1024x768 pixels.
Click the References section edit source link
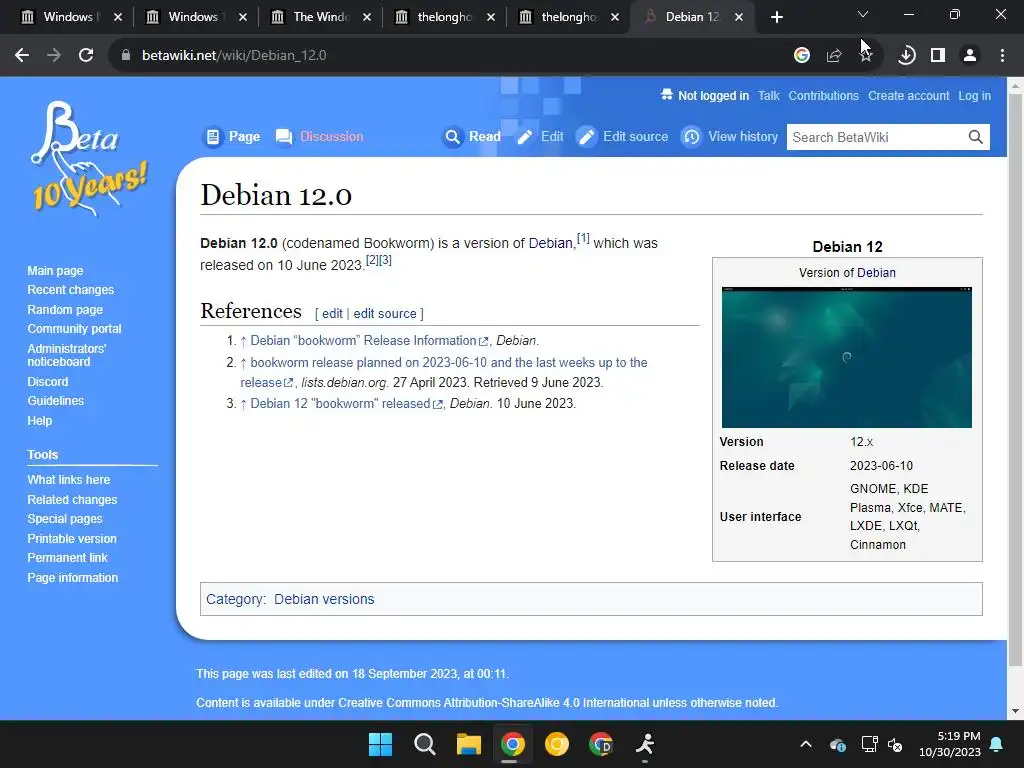pyautogui.click(x=385, y=313)
